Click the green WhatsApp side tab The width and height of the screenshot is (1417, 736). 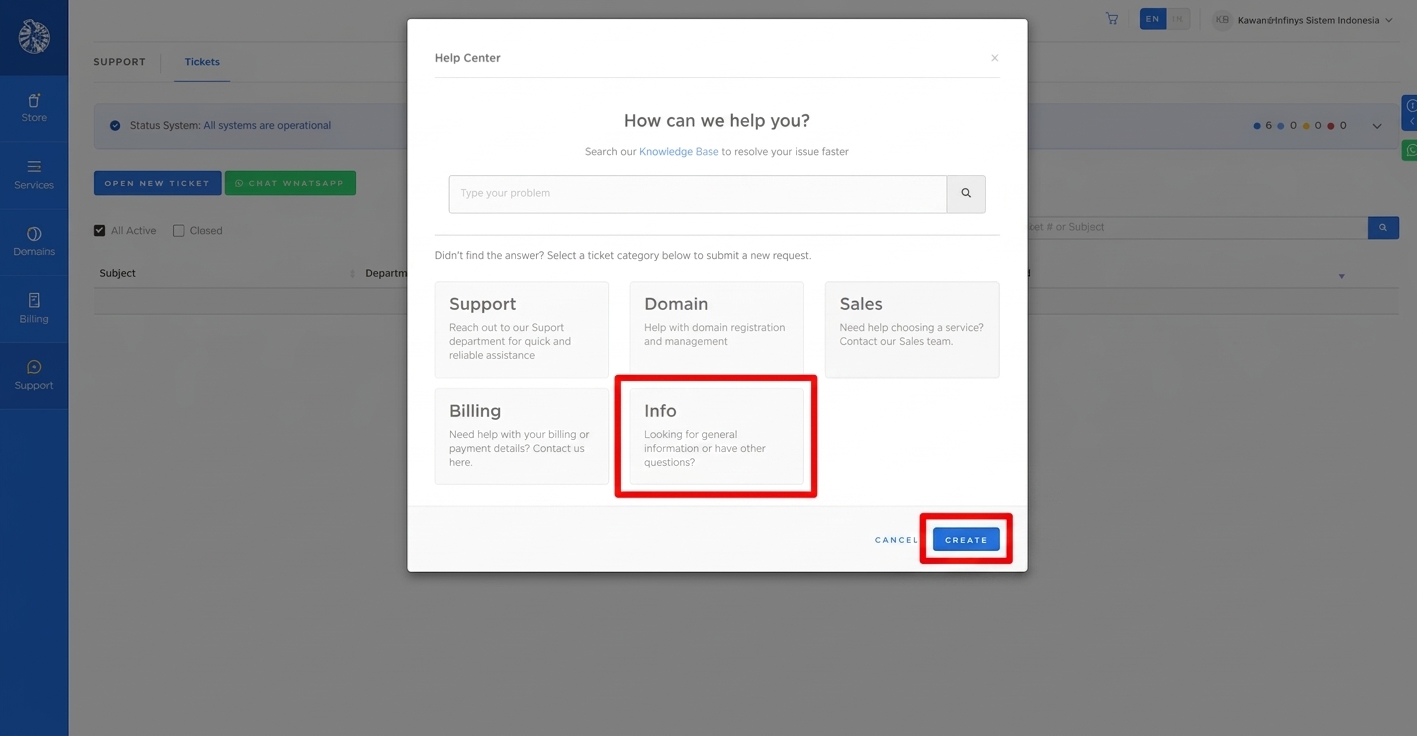[1410, 150]
